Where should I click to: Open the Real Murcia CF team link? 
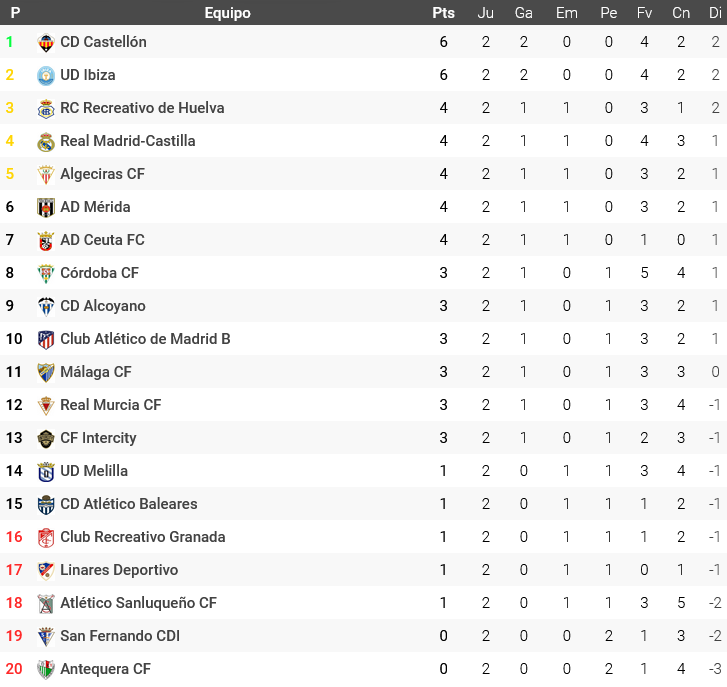[x=110, y=405]
